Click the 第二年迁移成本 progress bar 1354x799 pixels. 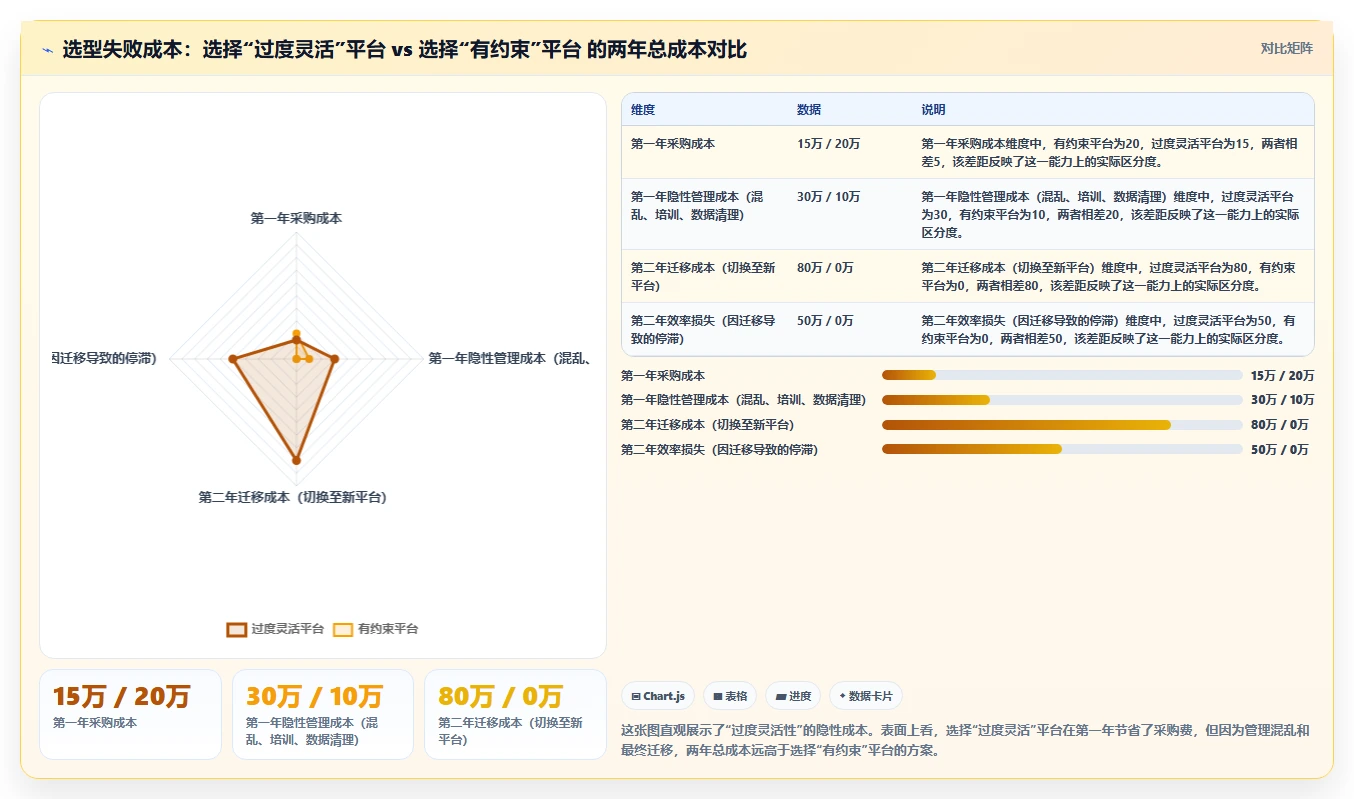point(1062,425)
